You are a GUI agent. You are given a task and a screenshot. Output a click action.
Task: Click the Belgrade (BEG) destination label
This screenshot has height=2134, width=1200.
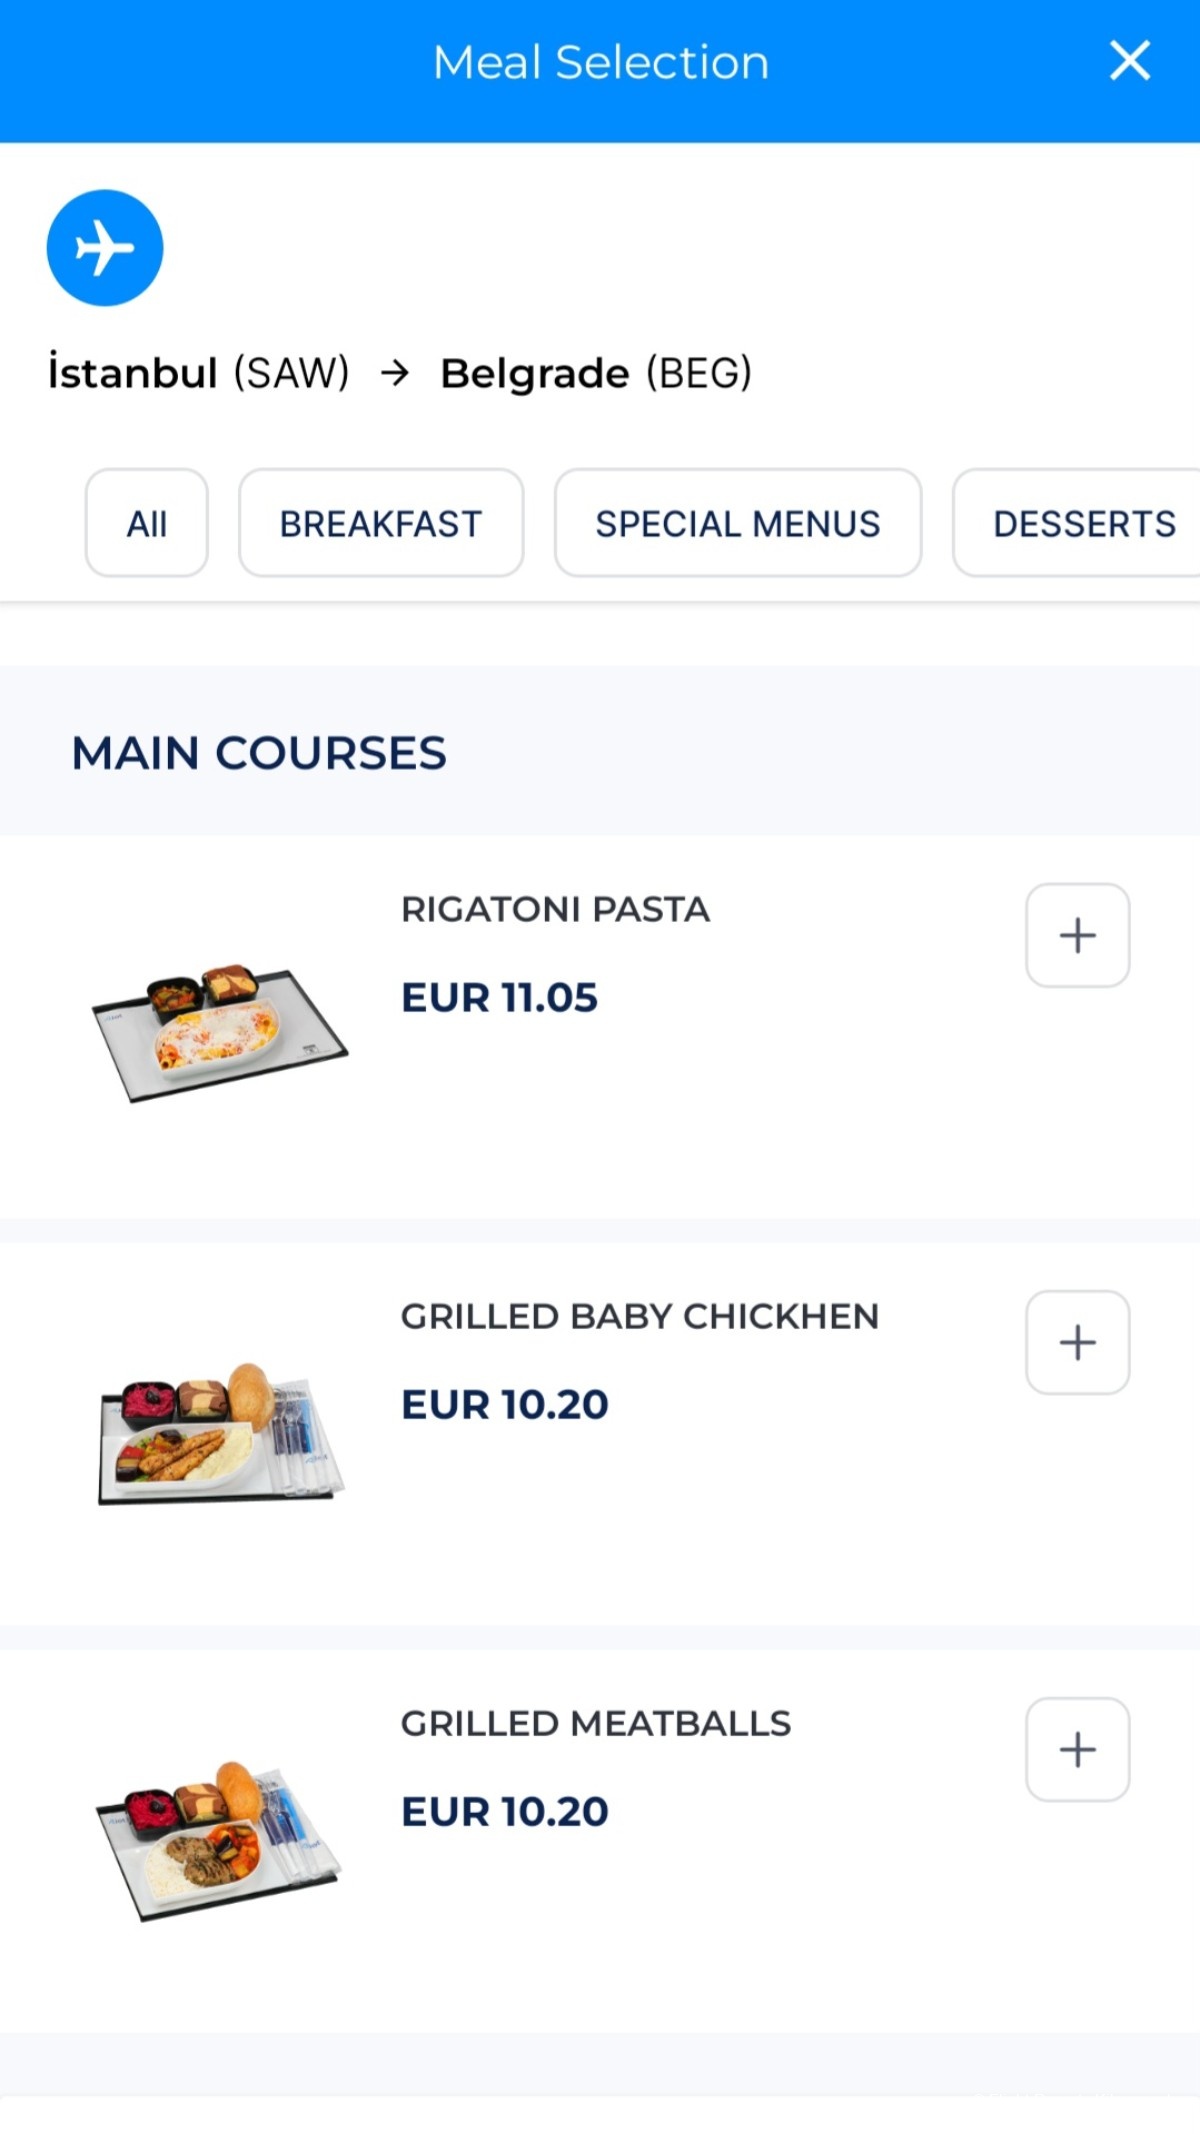click(x=596, y=373)
